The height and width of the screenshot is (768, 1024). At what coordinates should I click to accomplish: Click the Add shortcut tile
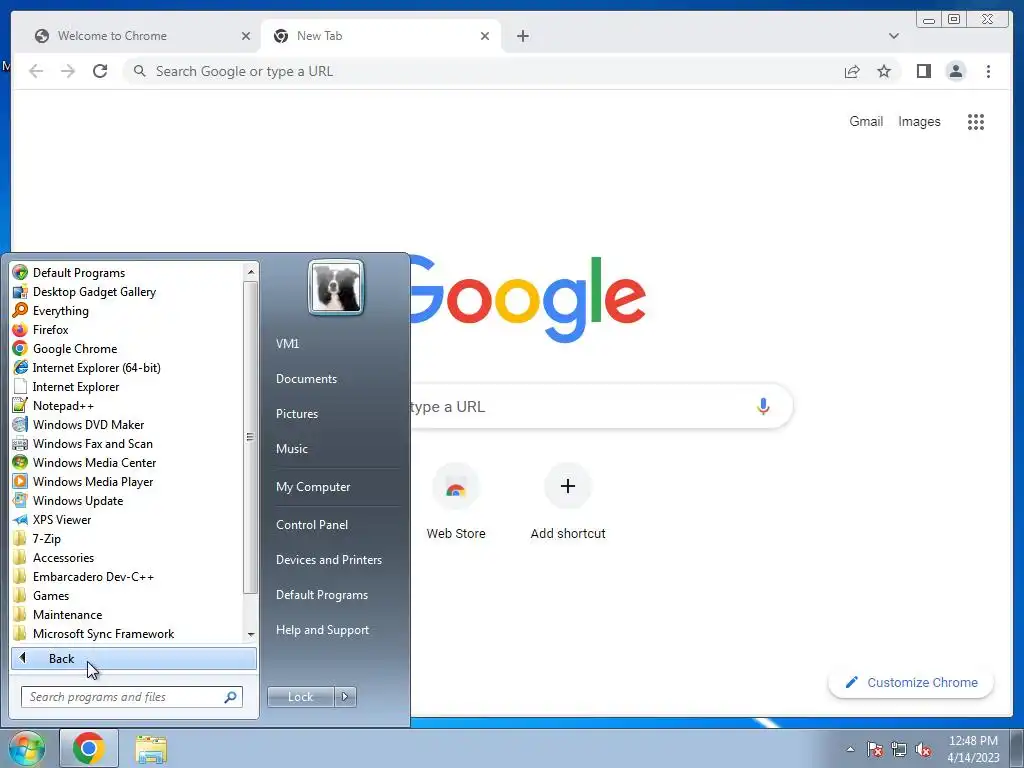click(568, 502)
